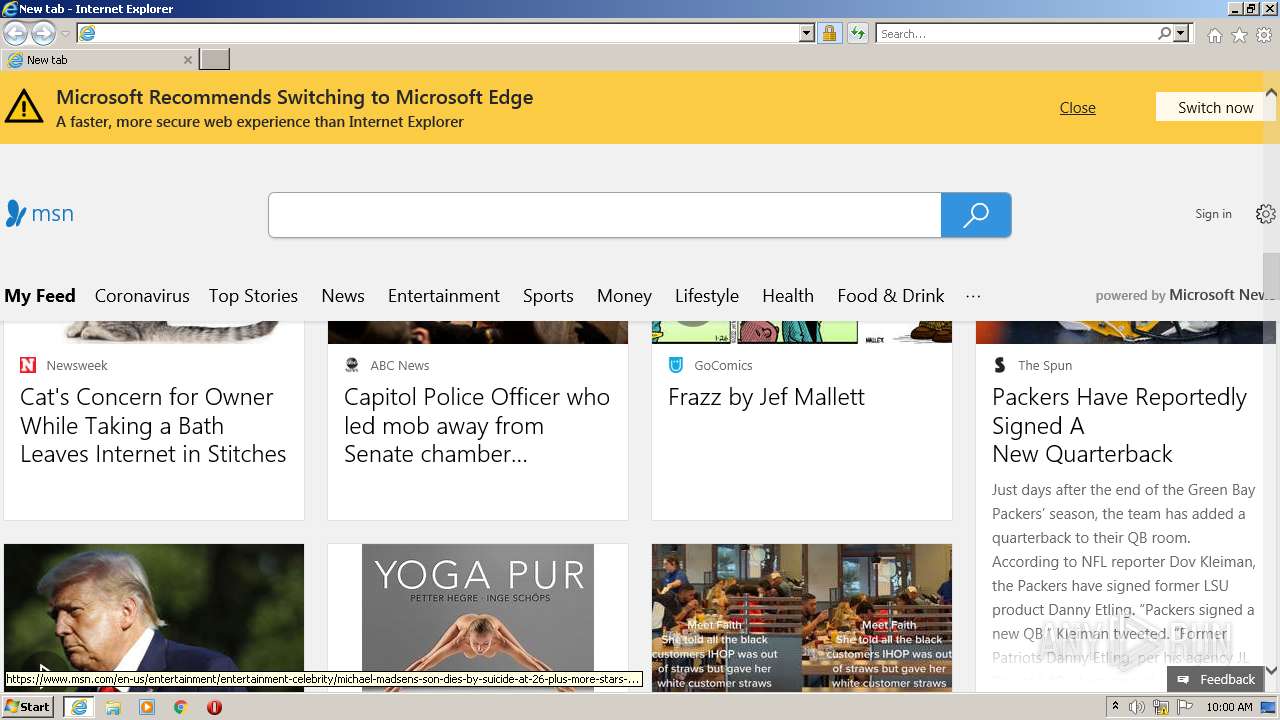Open the 'Food & Drink' section
Viewport: 1280px width, 720px height.
coord(891,296)
